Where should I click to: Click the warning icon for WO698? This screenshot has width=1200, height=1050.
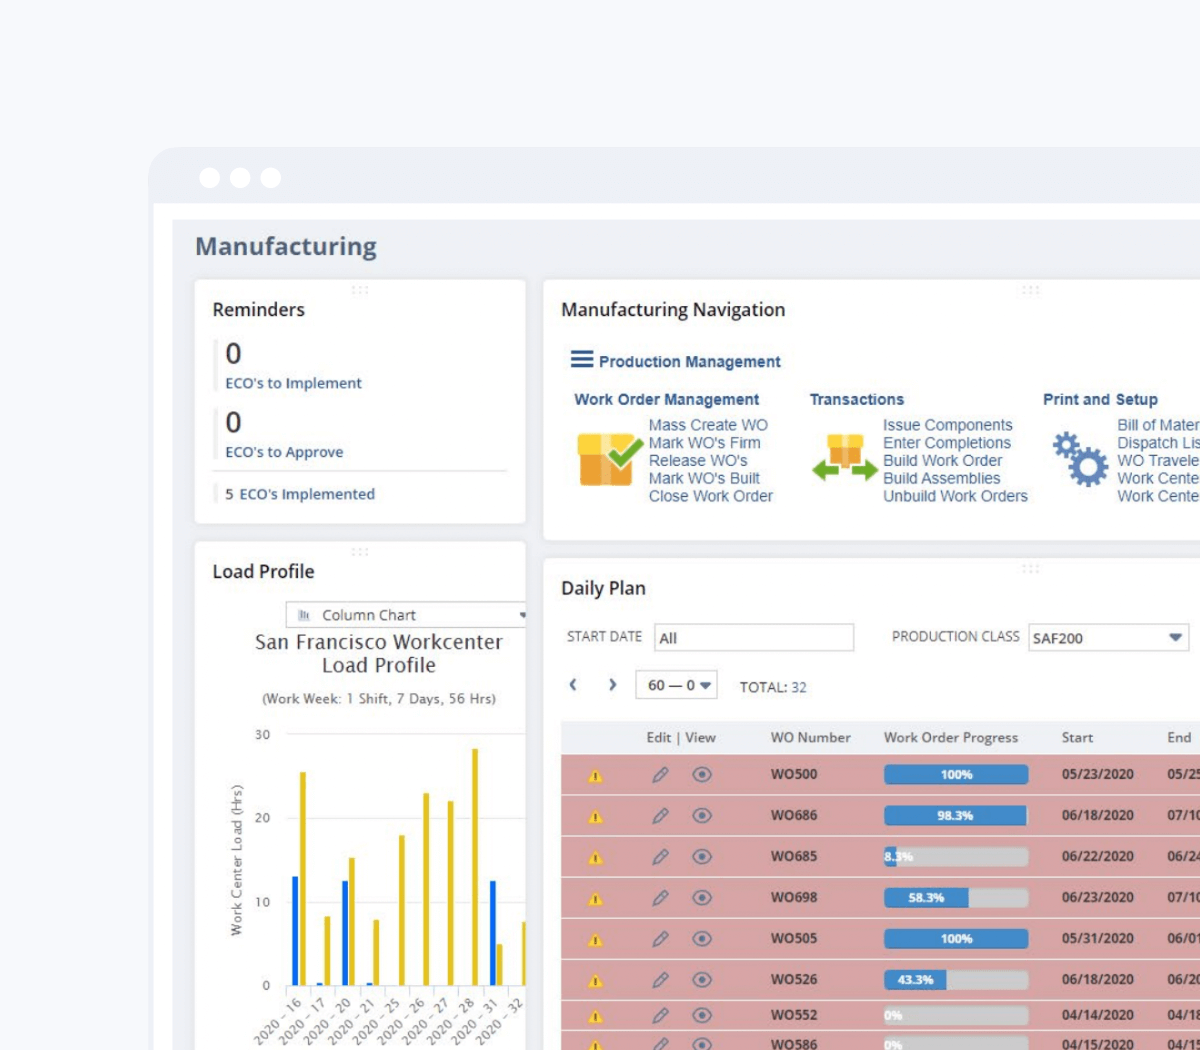(x=595, y=899)
